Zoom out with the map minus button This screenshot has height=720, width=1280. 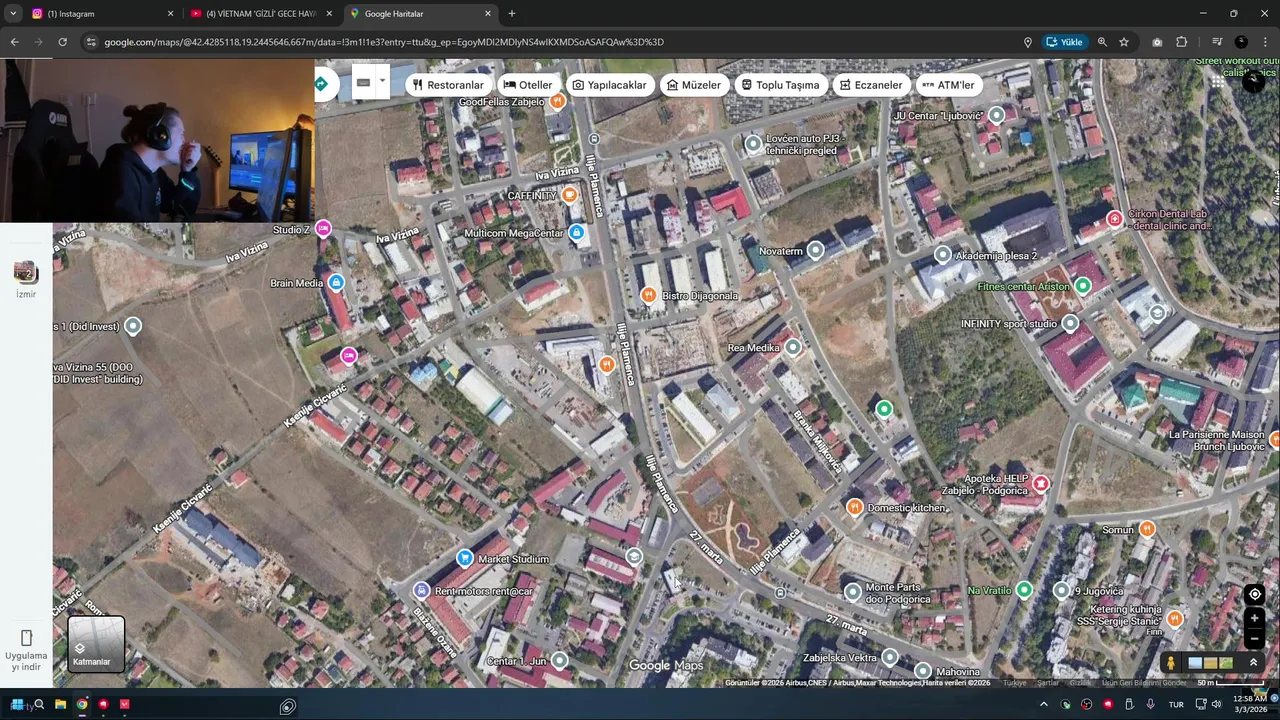pyautogui.click(x=1254, y=639)
